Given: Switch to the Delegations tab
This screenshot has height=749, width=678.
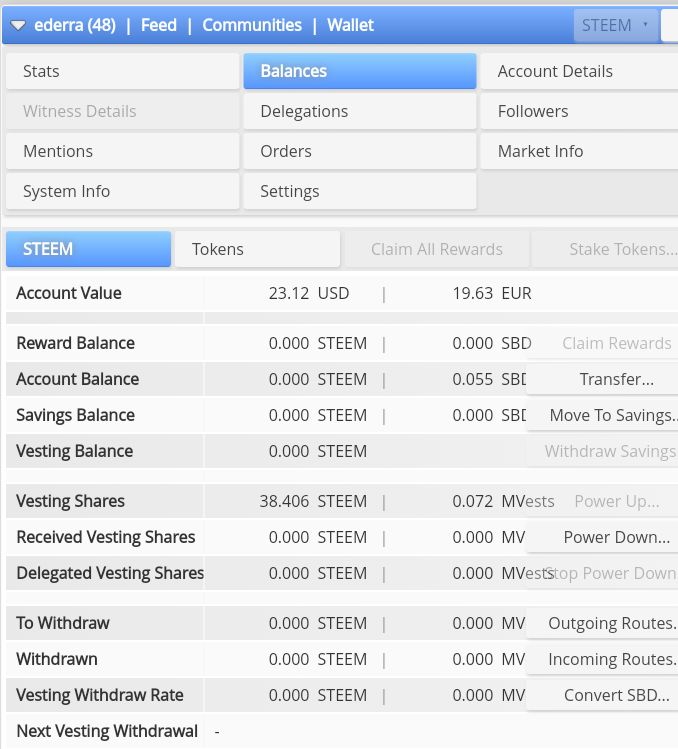Looking at the screenshot, I should [360, 111].
